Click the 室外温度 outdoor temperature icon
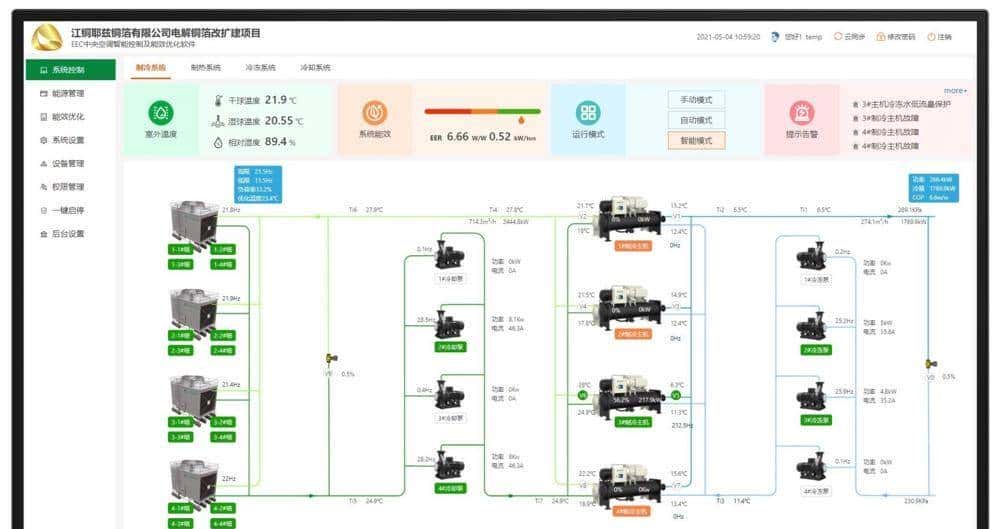Viewport: 1000px width, 529px height. tap(160, 113)
